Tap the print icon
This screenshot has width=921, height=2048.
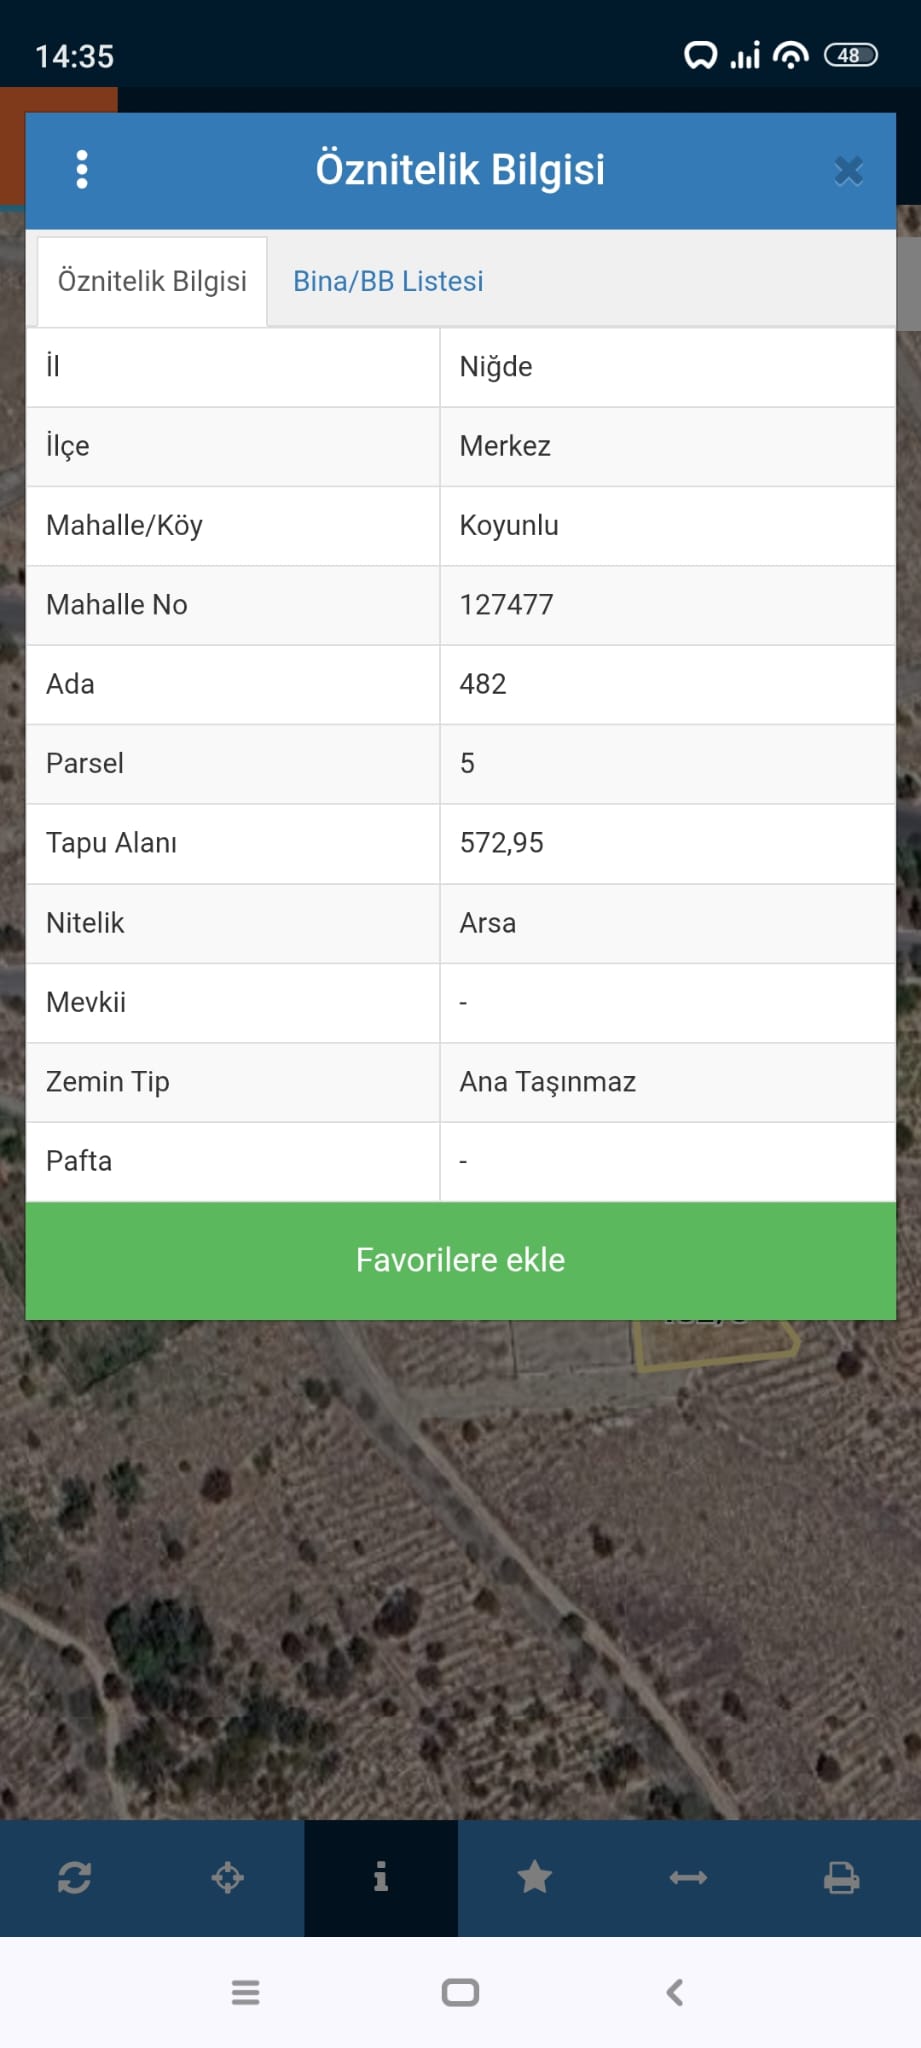[841, 1878]
